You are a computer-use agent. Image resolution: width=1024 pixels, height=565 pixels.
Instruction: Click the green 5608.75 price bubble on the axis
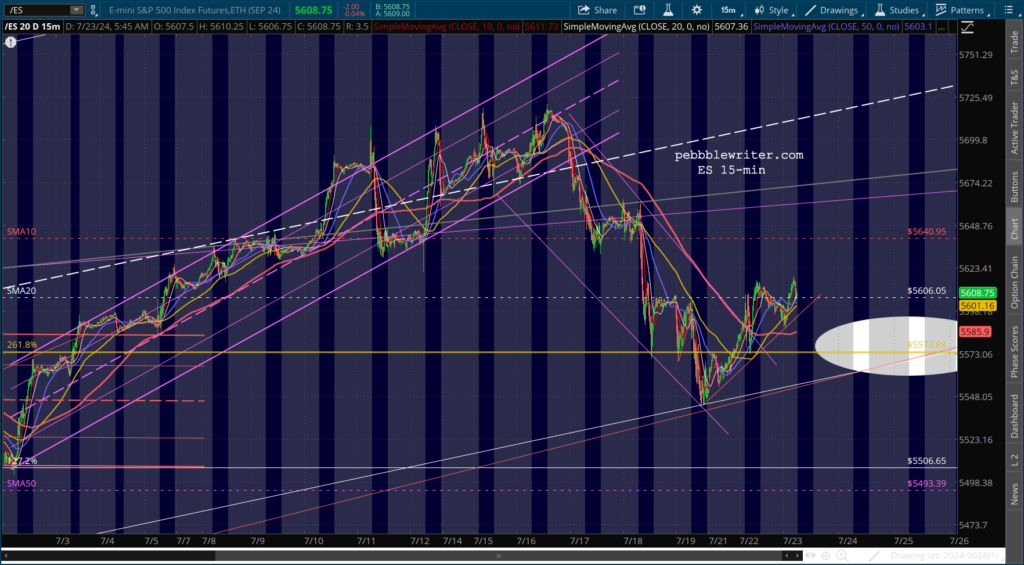coord(977,293)
